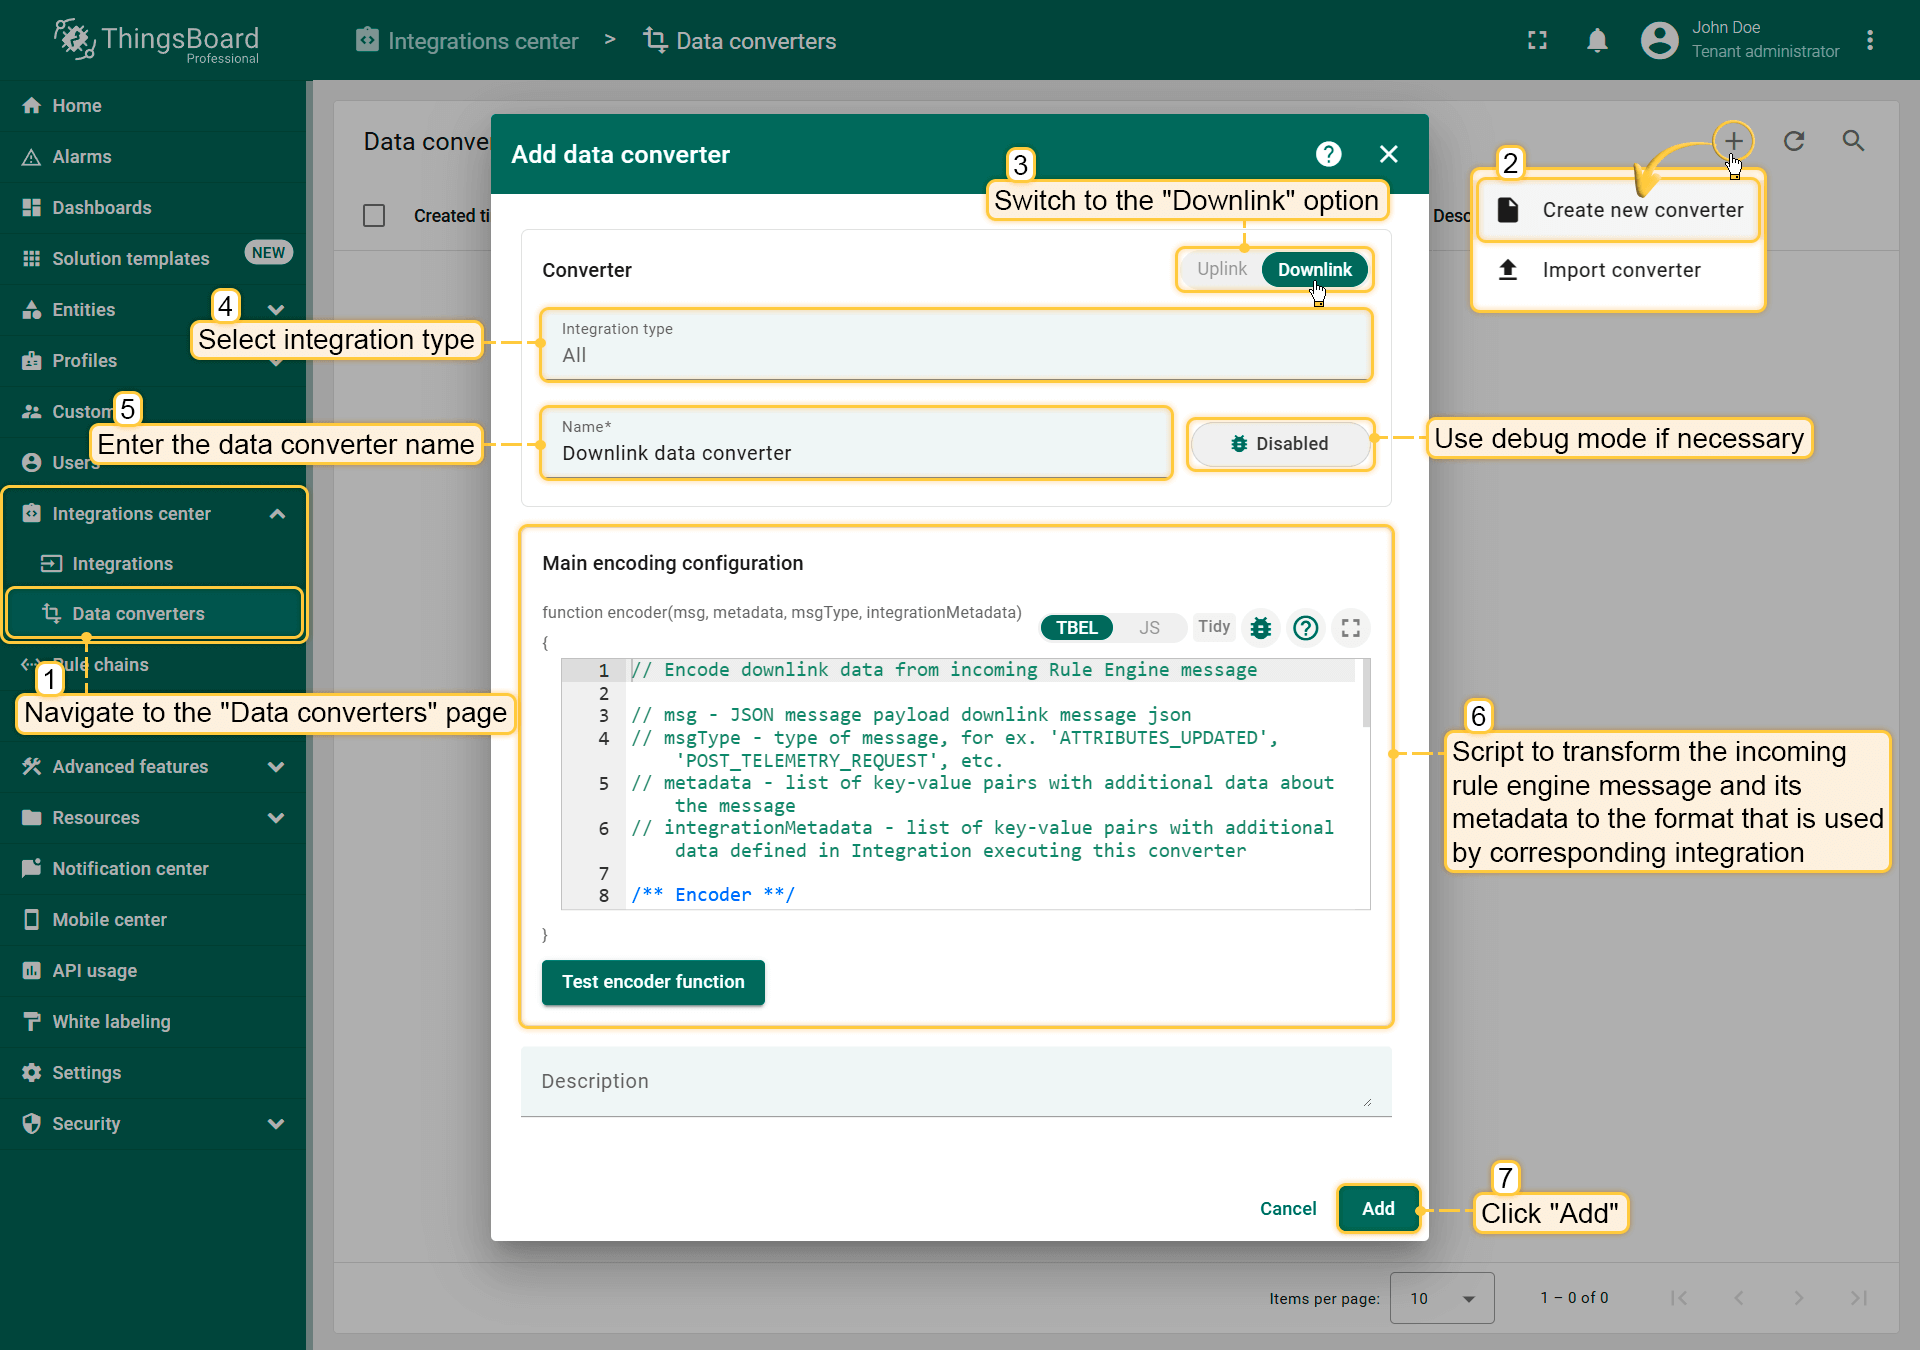
Task: Click the Test encoder function button
Action: pyautogui.click(x=653, y=982)
